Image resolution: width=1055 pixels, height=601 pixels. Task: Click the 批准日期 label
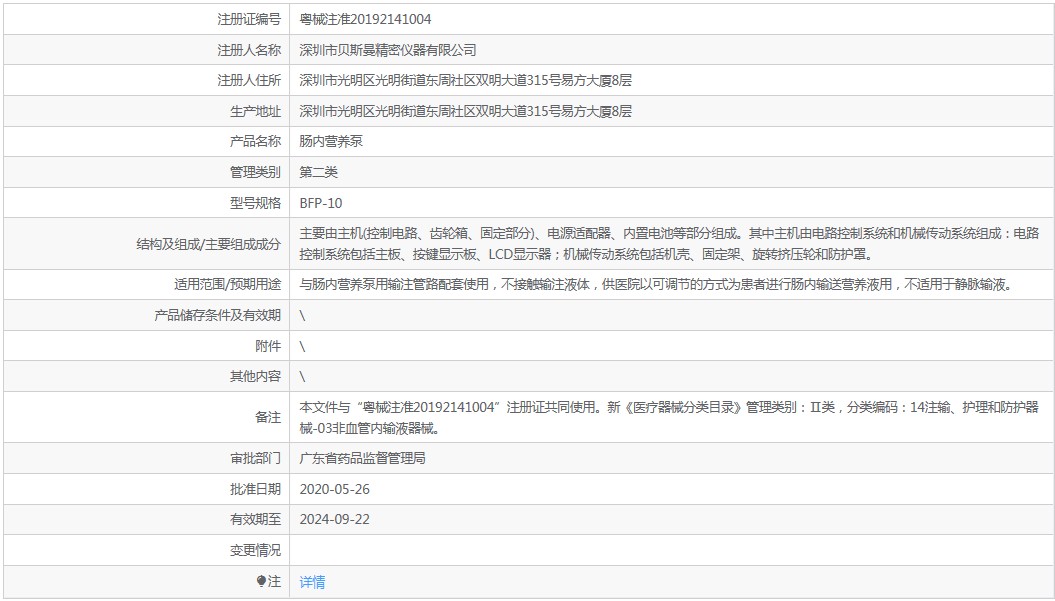[x=256, y=489]
